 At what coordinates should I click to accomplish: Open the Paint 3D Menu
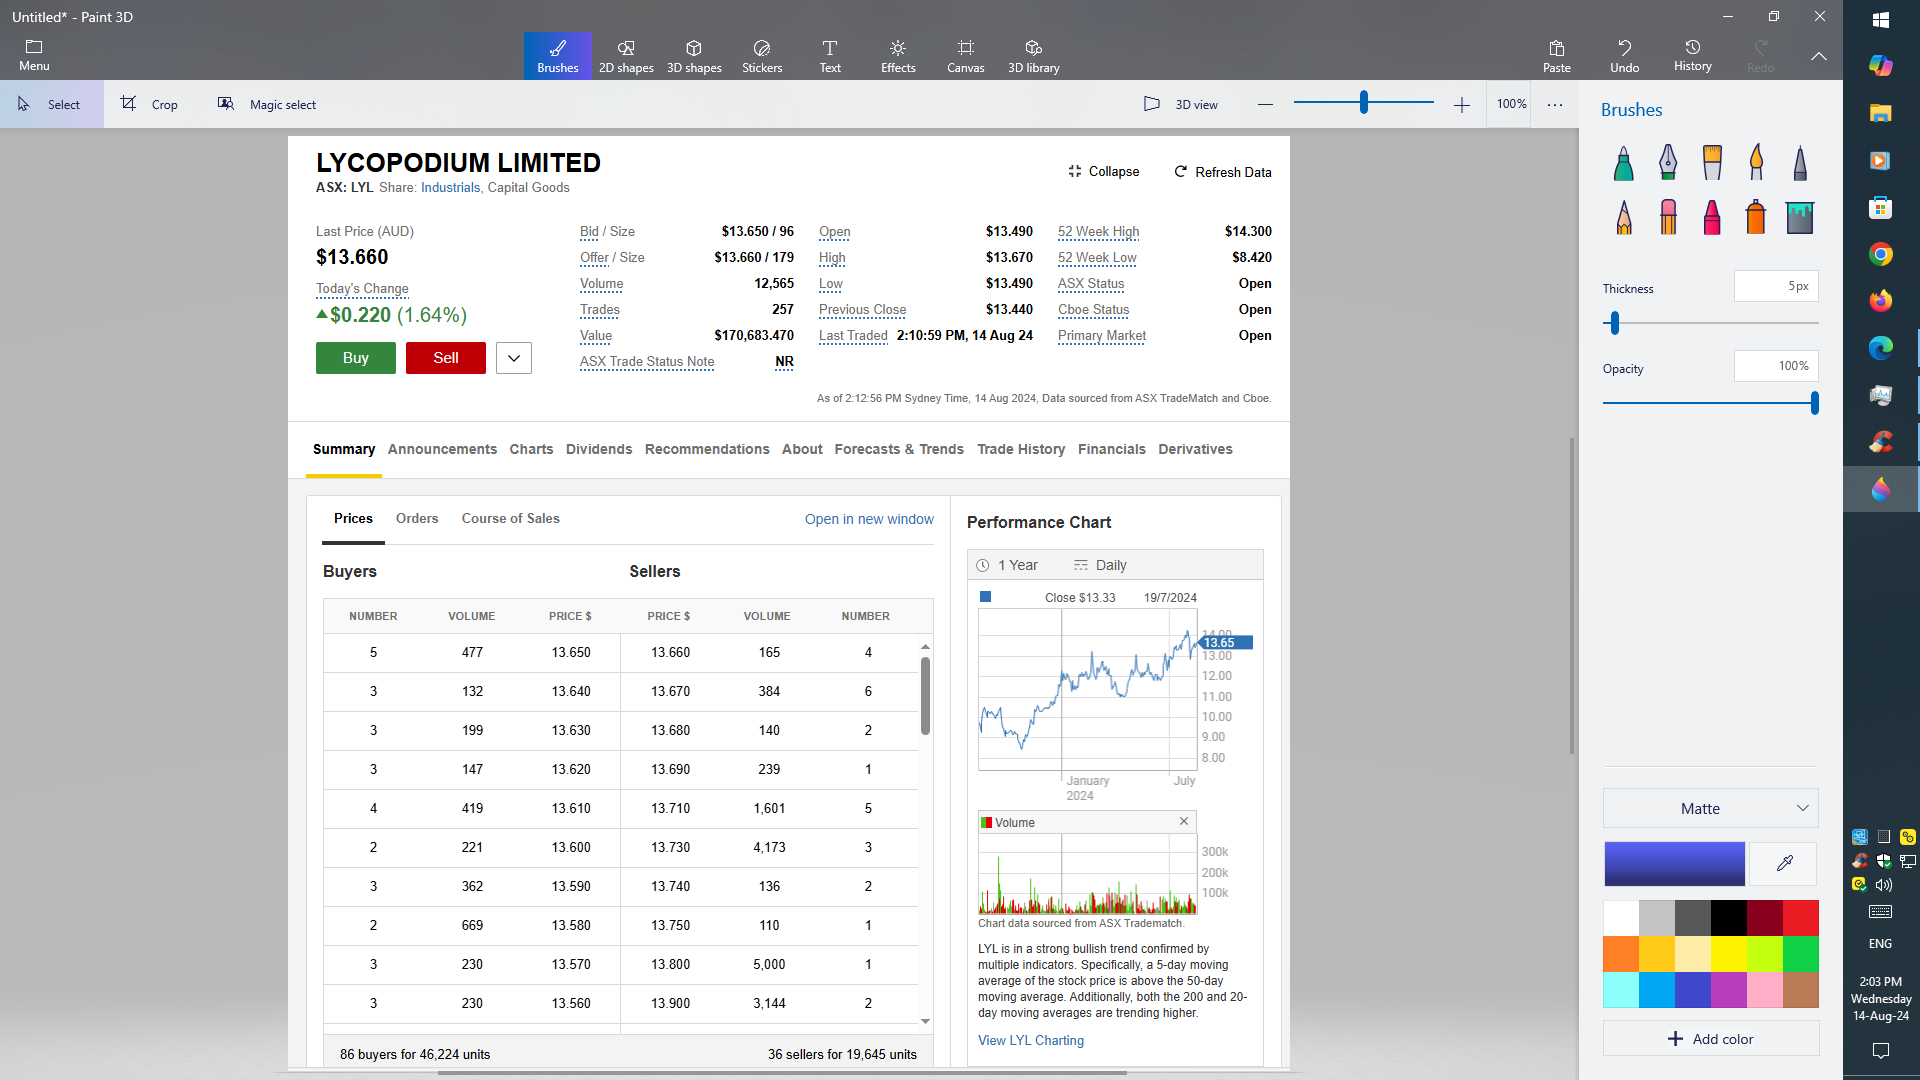pyautogui.click(x=34, y=56)
